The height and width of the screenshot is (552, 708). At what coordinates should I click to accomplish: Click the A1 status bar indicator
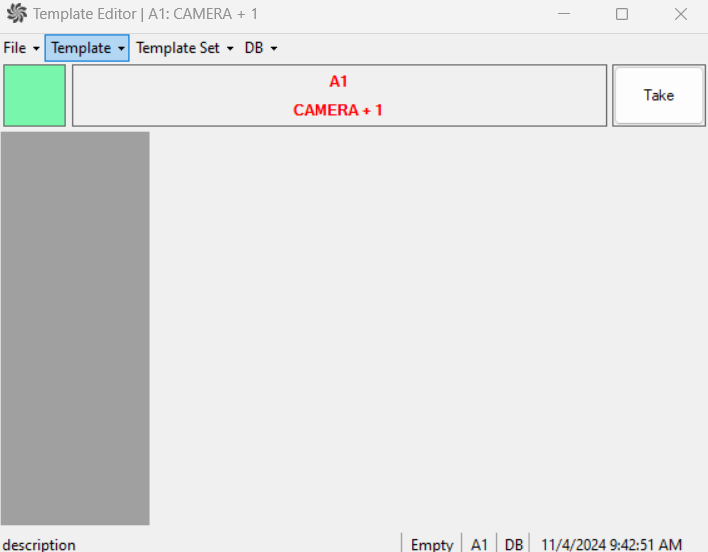479,544
